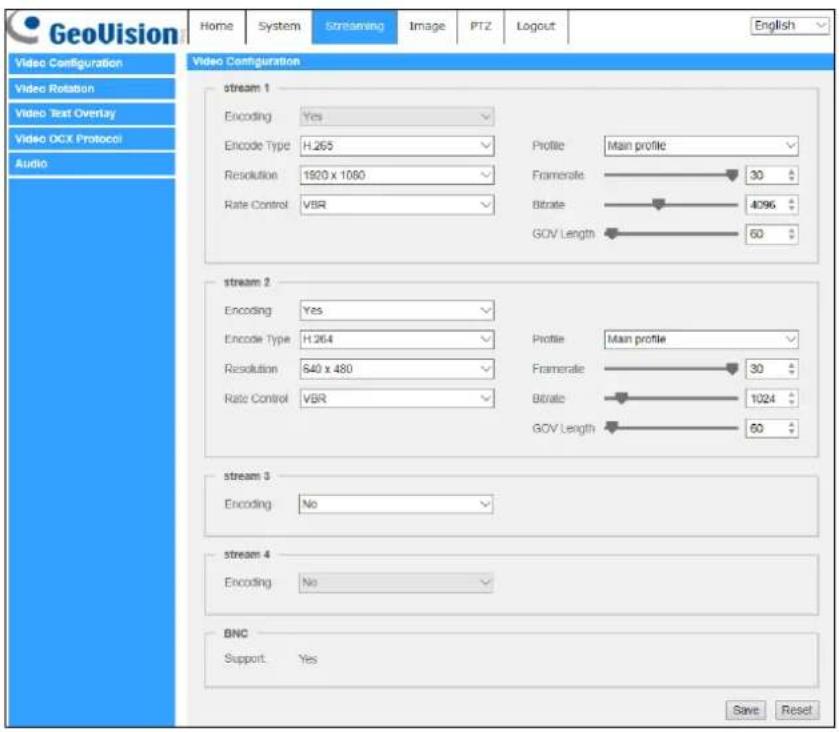Viewport: 839px width, 732px height.
Task: Click stream 1 Bitrate slider handle
Action: [659, 204]
